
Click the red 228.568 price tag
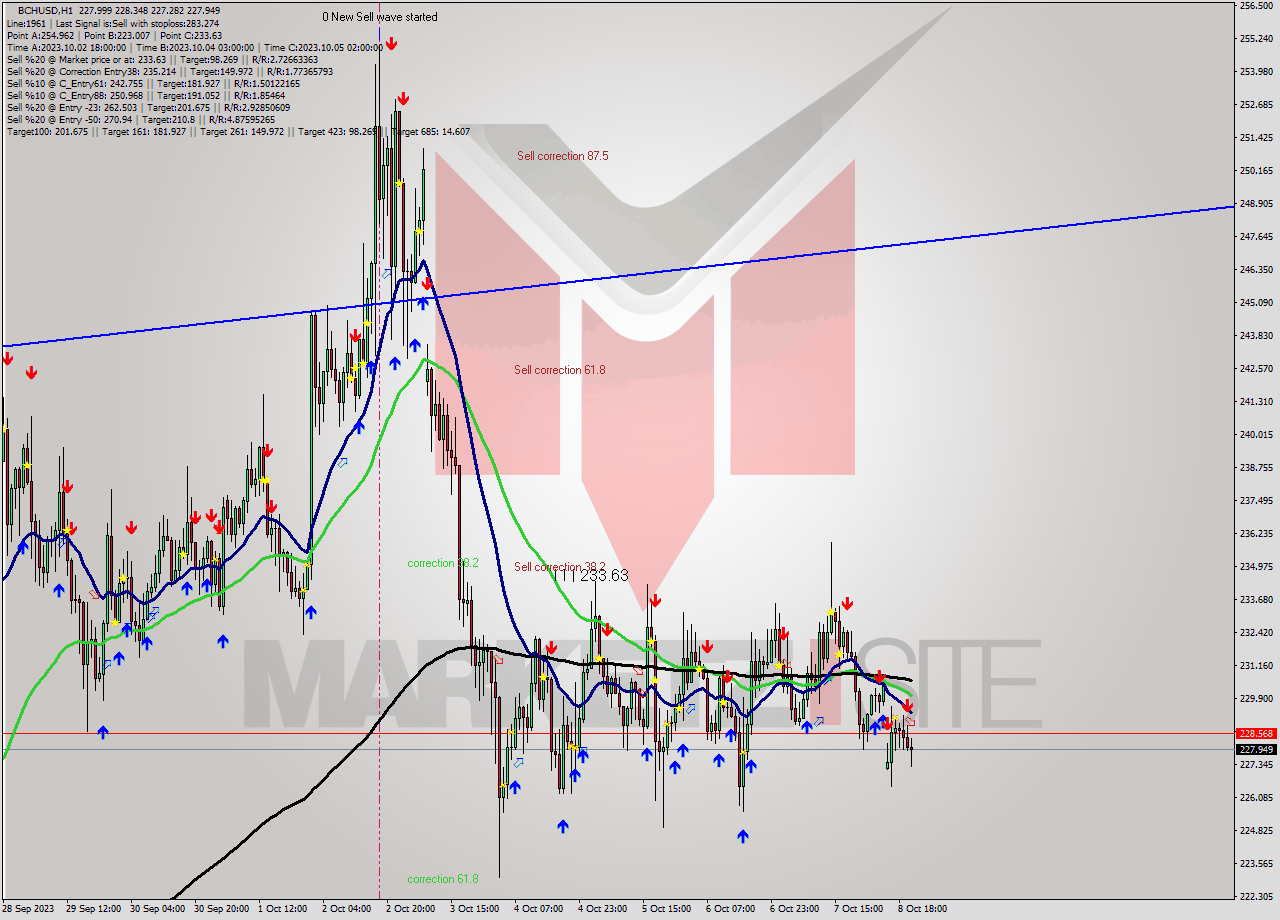(x=1256, y=733)
